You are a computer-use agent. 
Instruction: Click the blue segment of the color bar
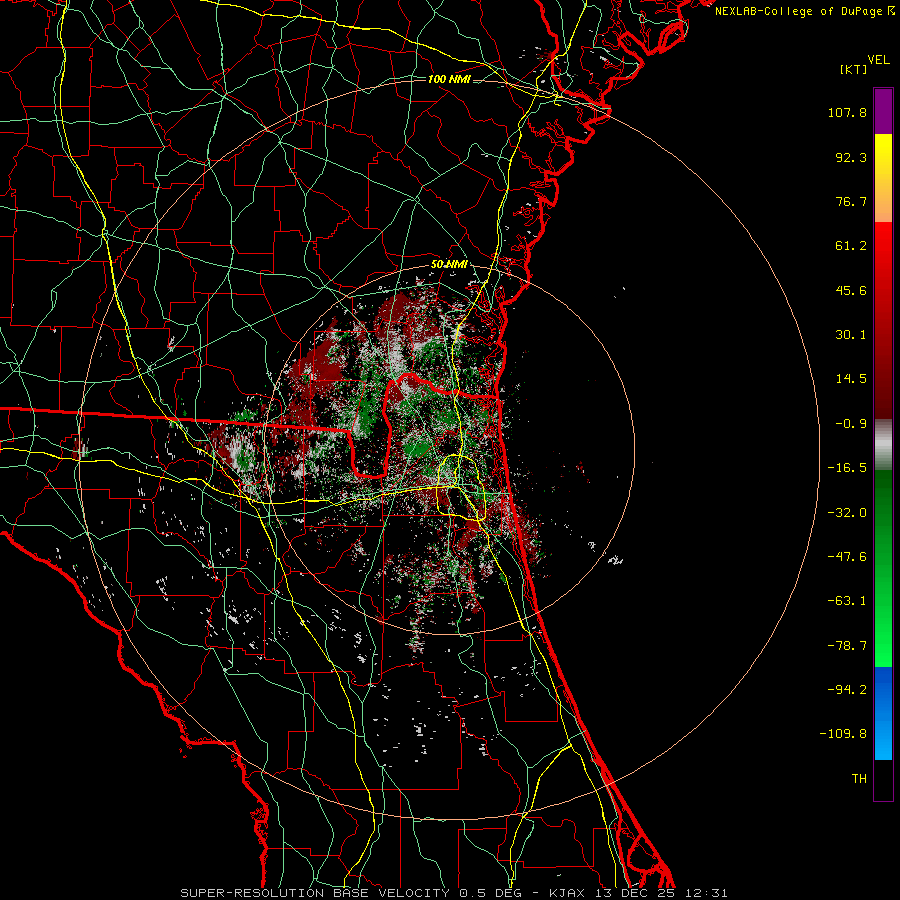coord(883,713)
